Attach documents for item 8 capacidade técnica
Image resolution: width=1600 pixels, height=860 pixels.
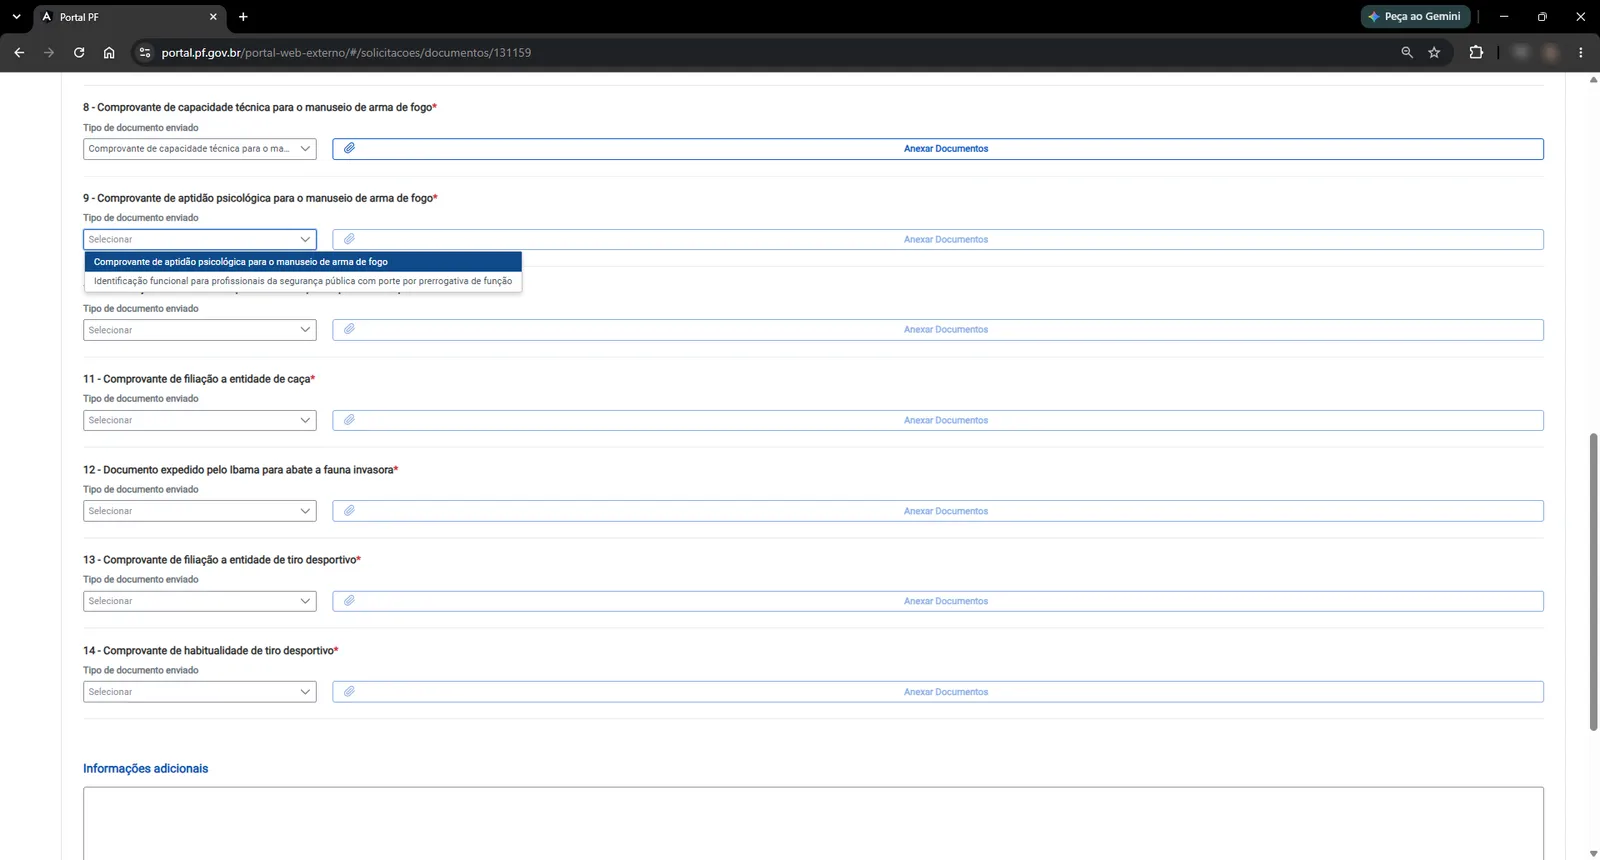click(938, 149)
